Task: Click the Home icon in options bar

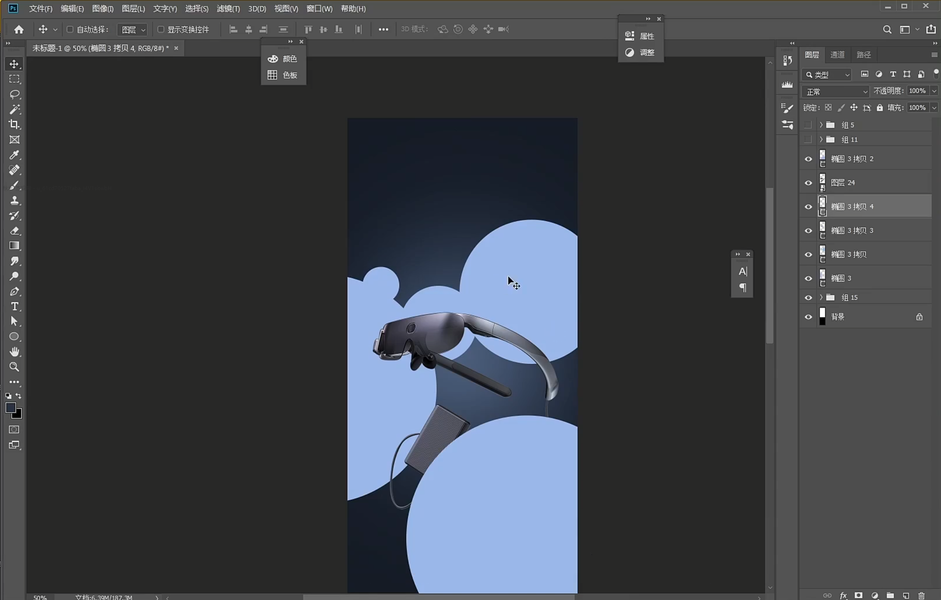Action: pyautogui.click(x=19, y=29)
